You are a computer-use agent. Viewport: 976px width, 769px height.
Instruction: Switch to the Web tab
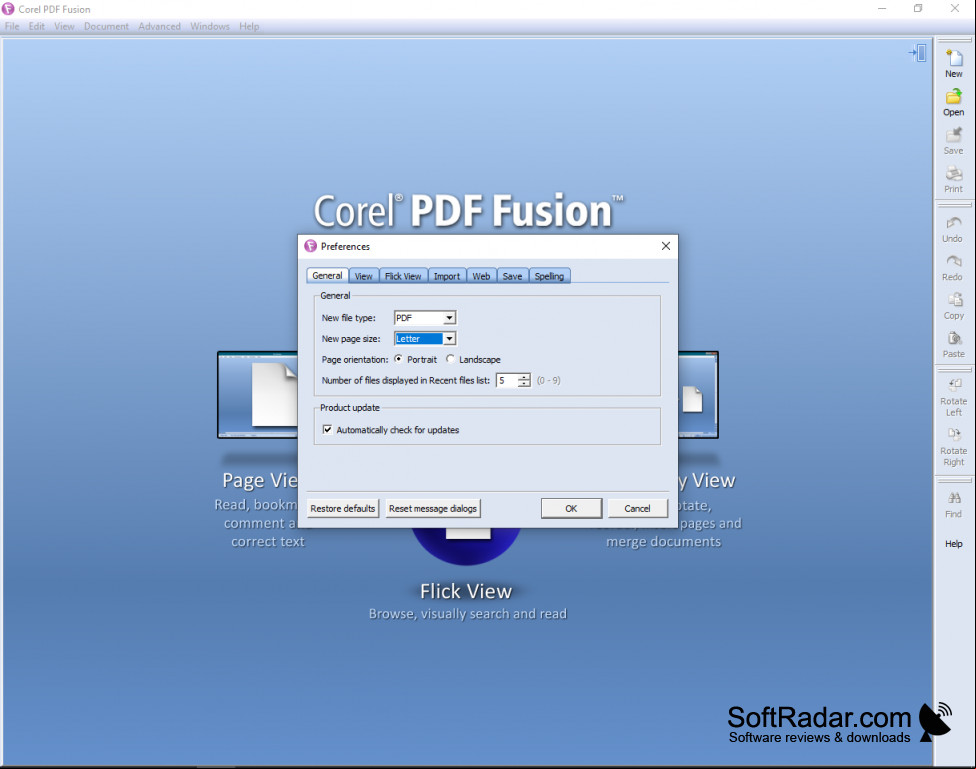coord(481,276)
